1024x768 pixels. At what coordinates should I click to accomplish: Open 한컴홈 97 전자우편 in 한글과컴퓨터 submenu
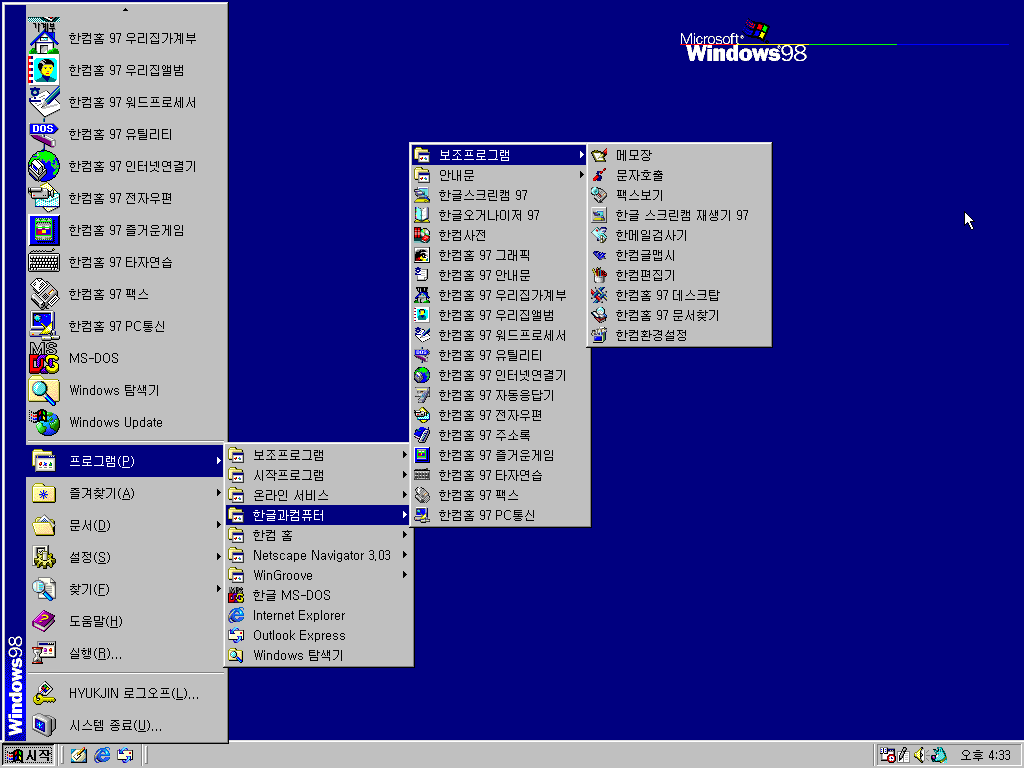pyautogui.click(x=500, y=415)
